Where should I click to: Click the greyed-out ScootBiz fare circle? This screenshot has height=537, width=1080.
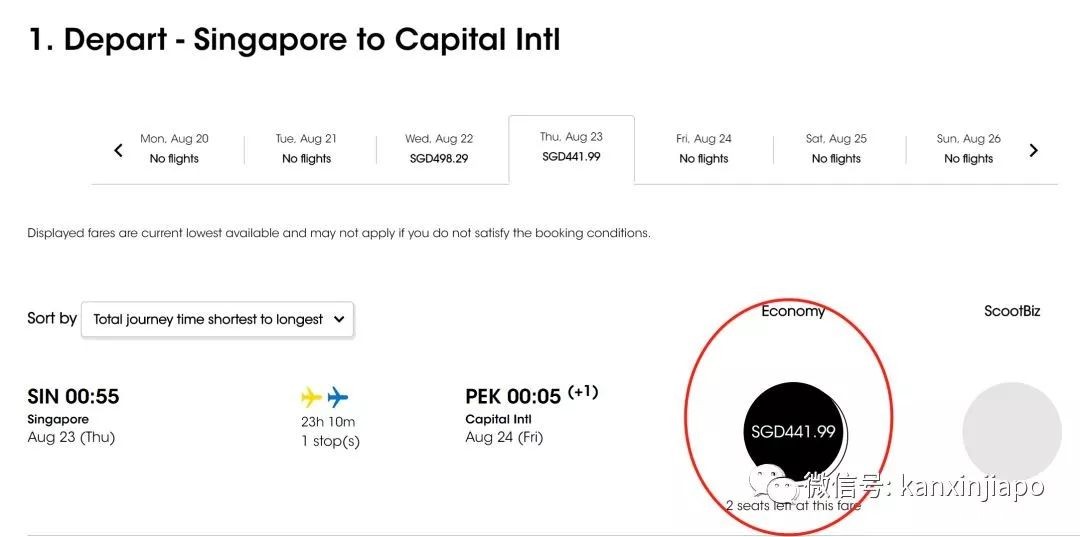click(1011, 431)
